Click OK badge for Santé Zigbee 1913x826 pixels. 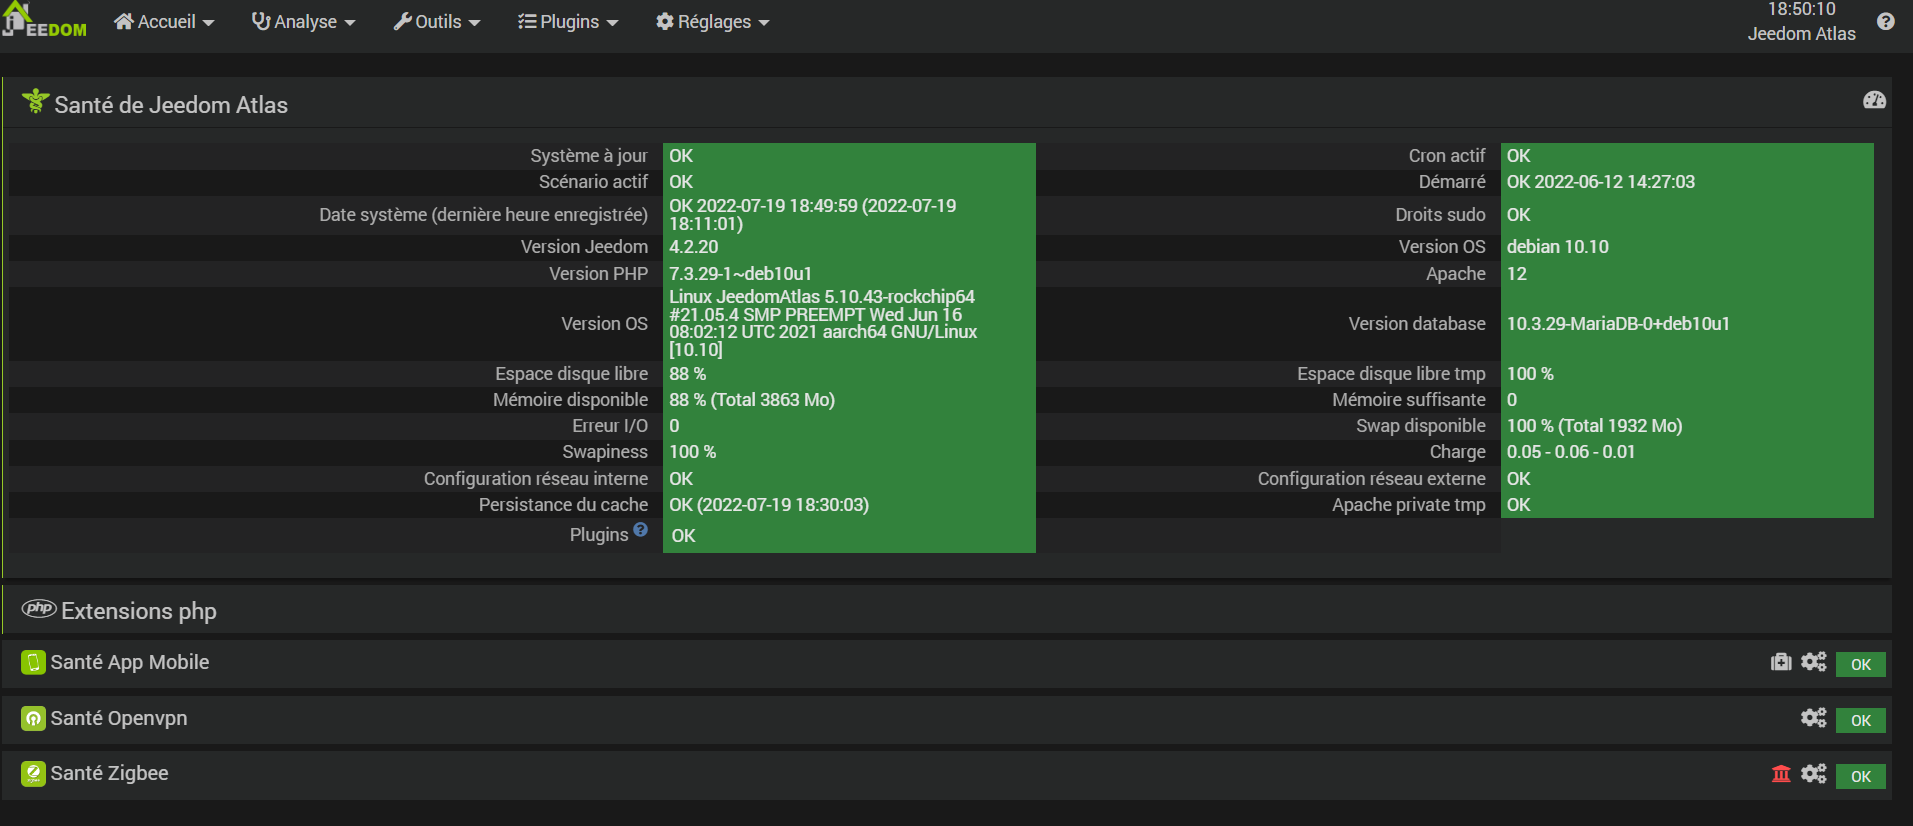pyautogui.click(x=1861, y=776)
